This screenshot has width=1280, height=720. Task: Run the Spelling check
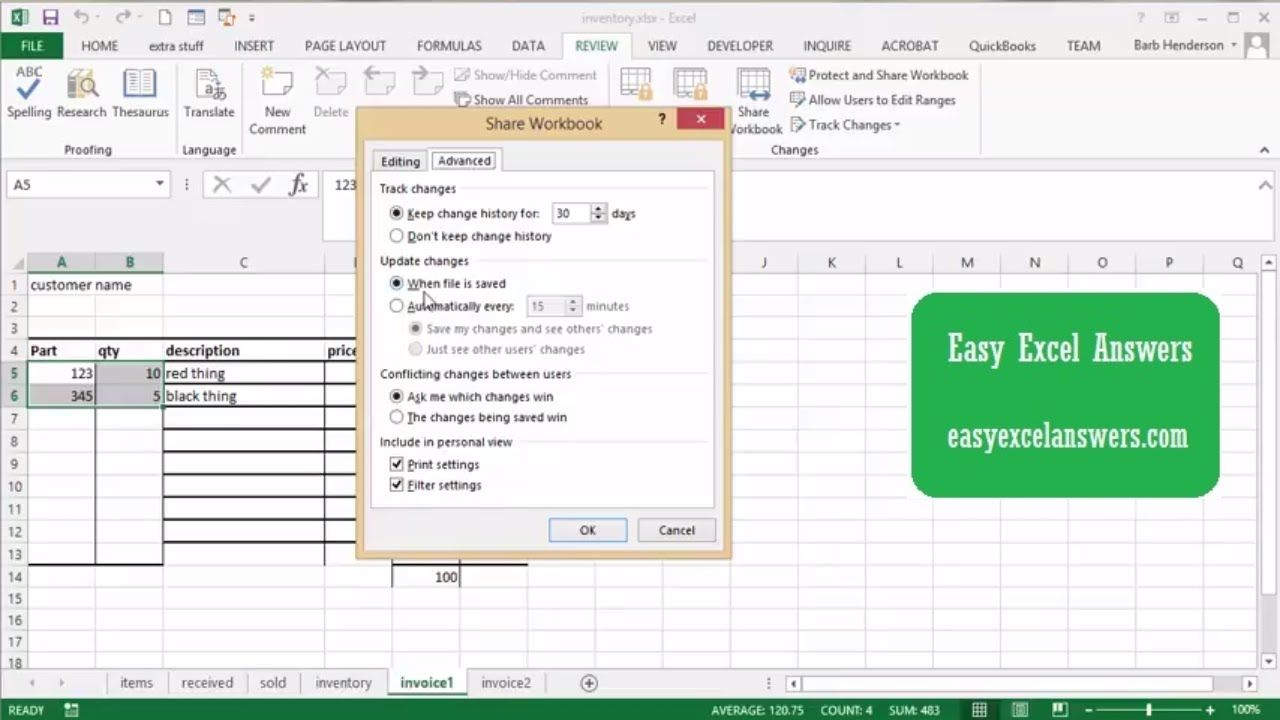click(29, 94)
